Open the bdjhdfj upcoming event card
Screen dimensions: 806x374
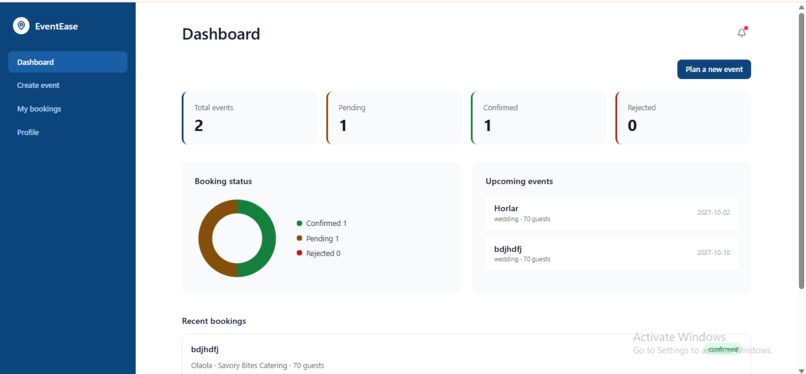coord(612,253)
